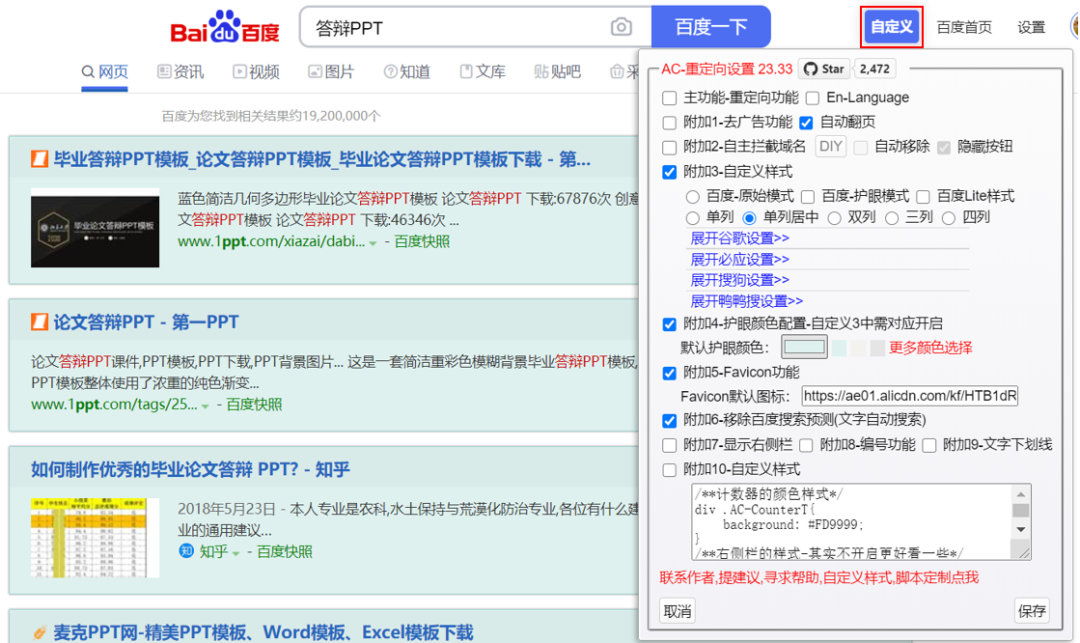
Task: Click the orange favicon beside 毕业答辩PPT模板 result
Action: [x=40, y=160]
